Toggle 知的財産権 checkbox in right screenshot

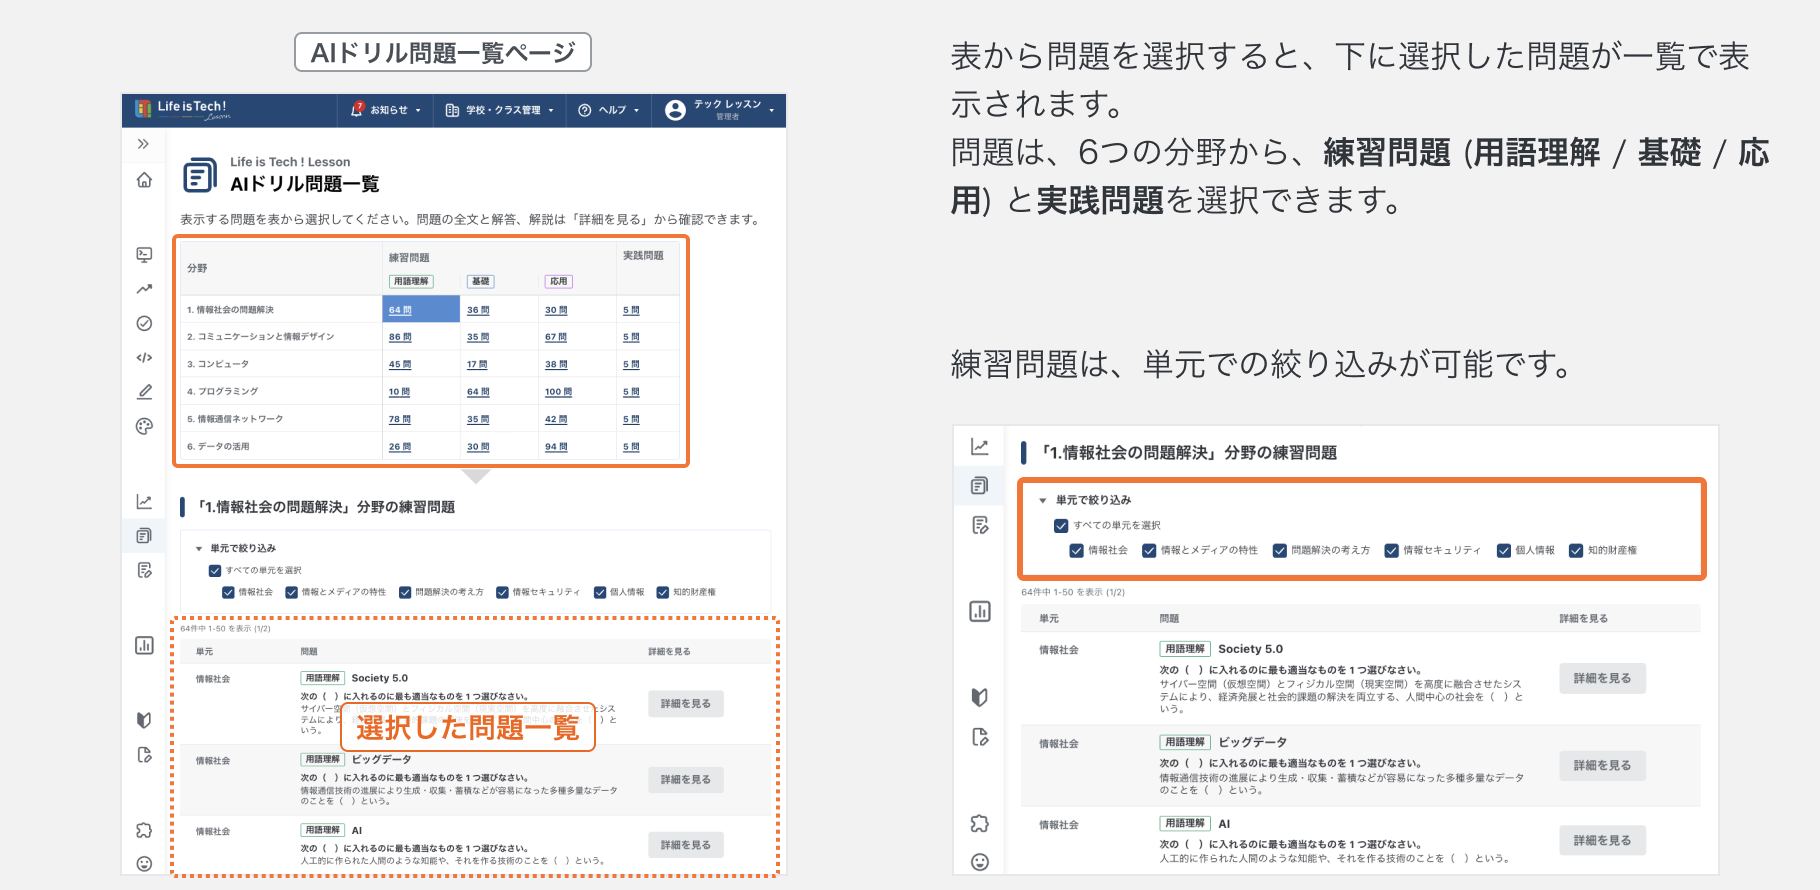1576,550
